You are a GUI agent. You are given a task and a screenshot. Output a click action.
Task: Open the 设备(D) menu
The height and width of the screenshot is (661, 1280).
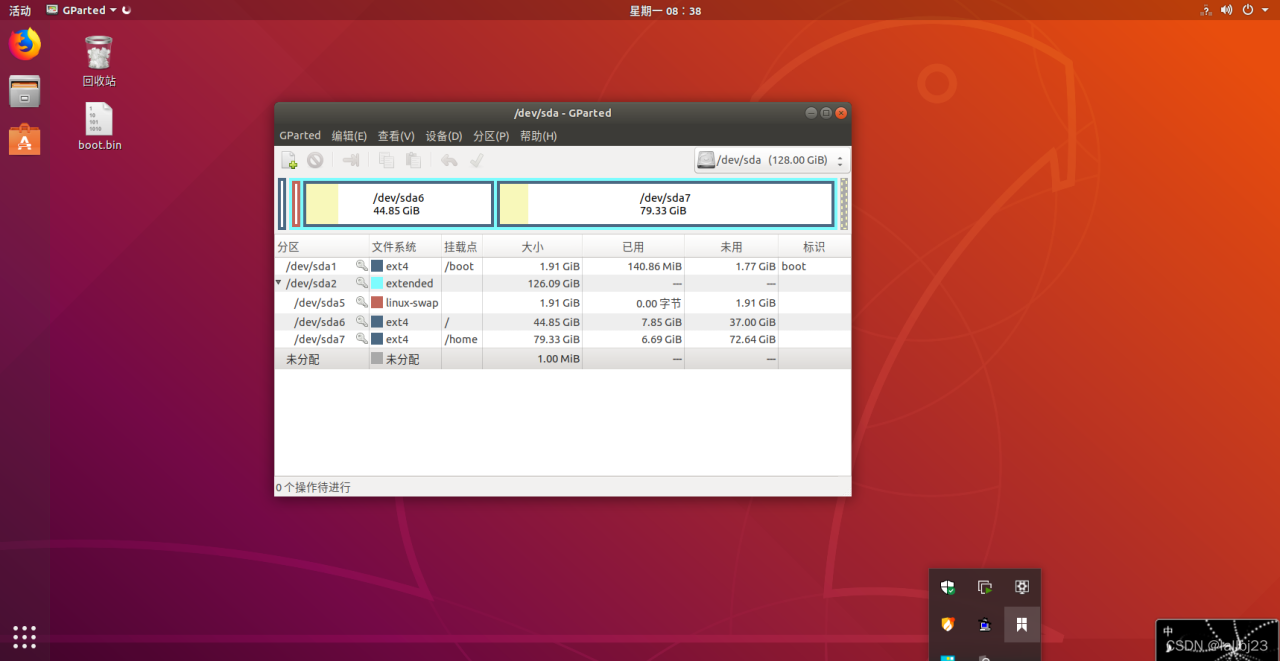point(444,136)
